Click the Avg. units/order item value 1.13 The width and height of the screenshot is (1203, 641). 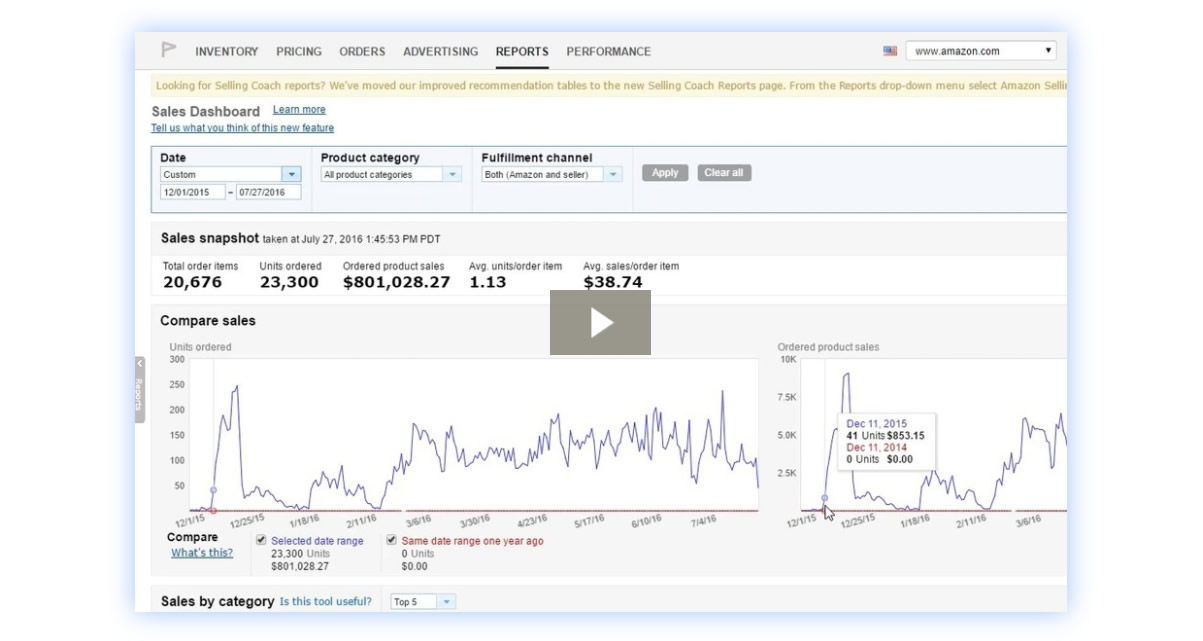tap(488, 282)
